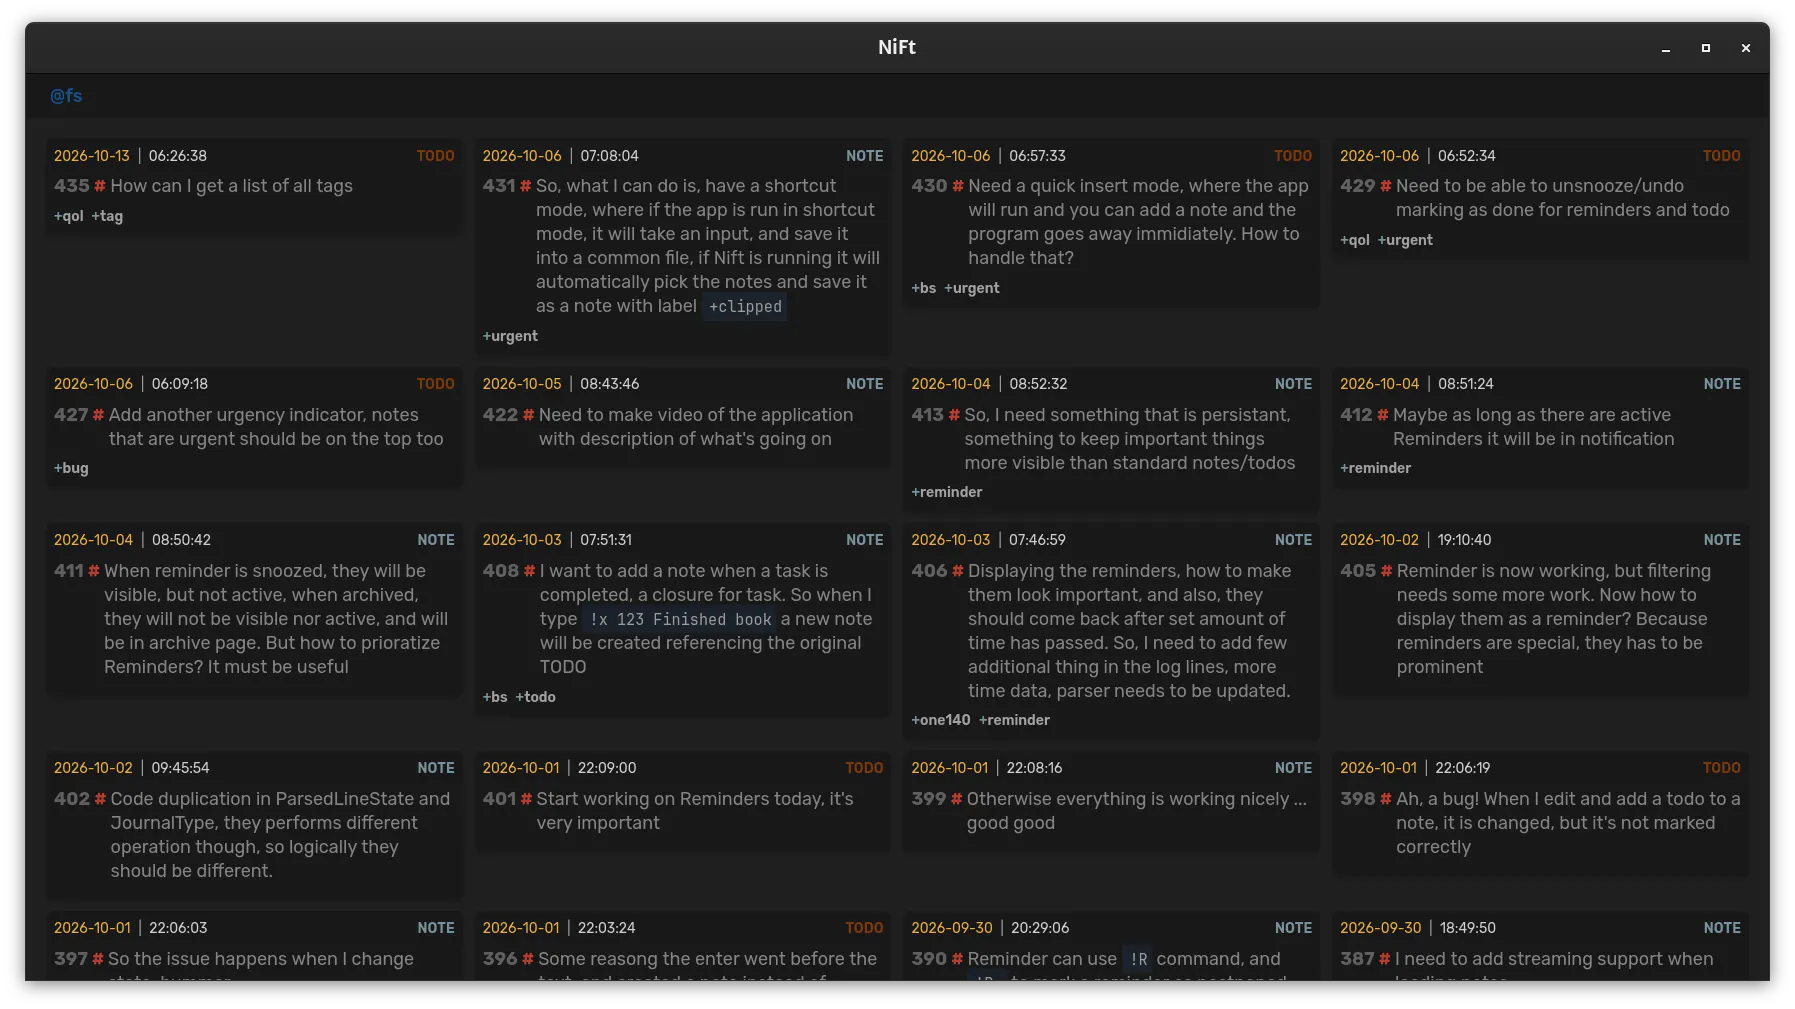Viewport: 1795px width, 1009px height.
Task: Click the +clipped label inside note 431
Action: tap(745, 307)
